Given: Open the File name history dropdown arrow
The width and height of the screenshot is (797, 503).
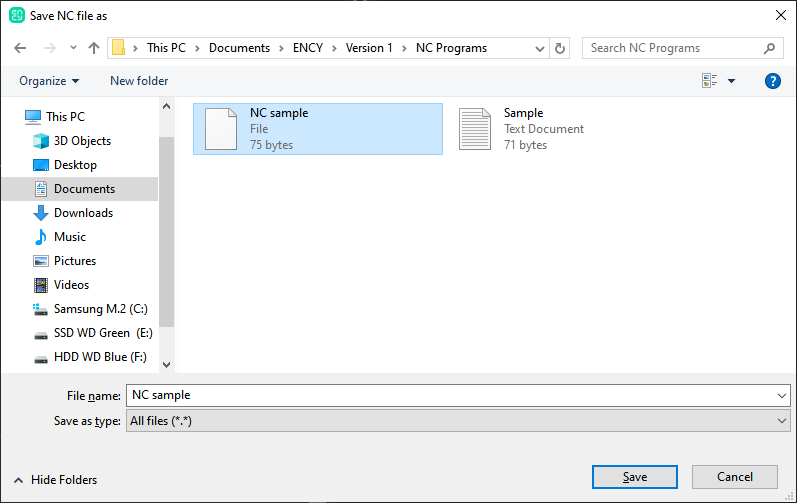Looking at the screenshot, I should click(x=781, y=396).
